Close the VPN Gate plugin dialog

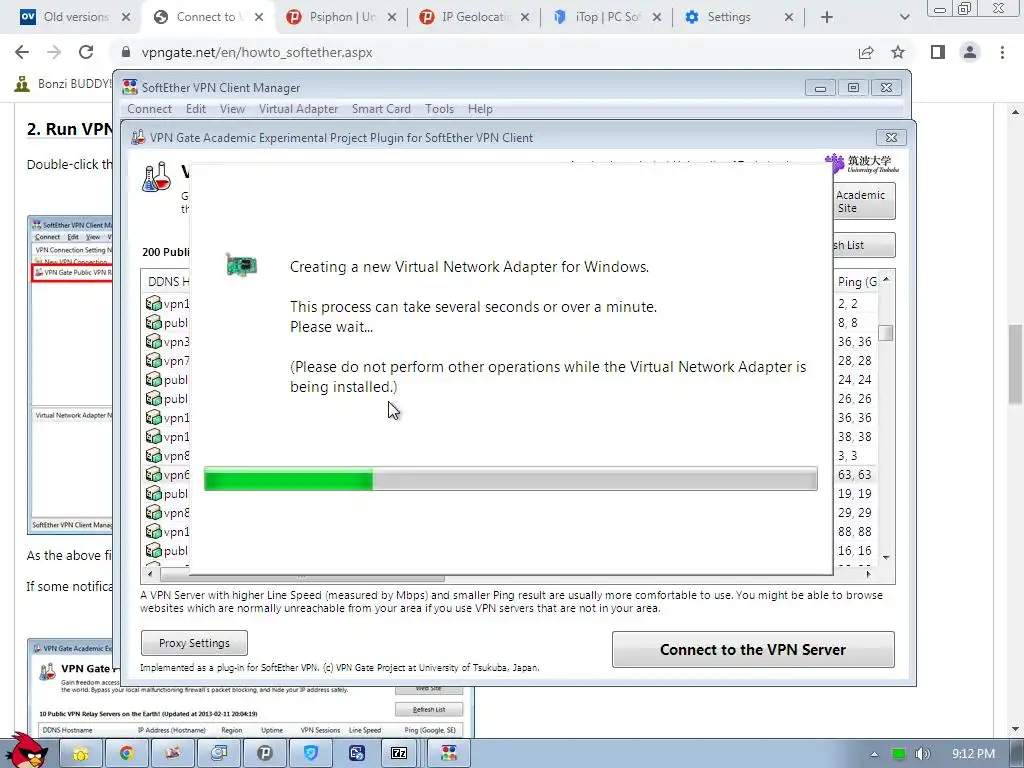(891, 137)
